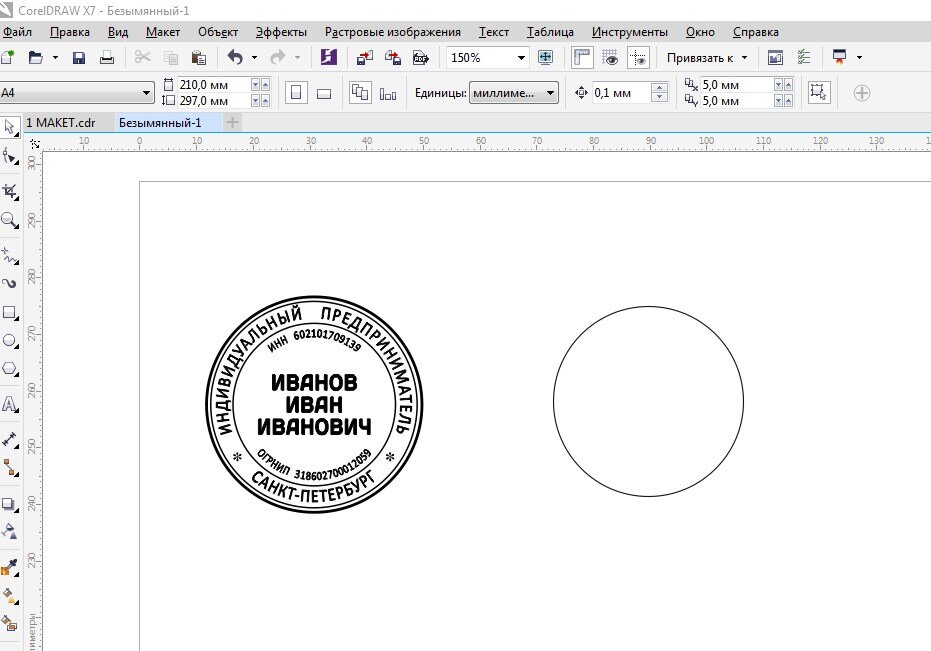
Task: Open the File menu
Action: 17,32
